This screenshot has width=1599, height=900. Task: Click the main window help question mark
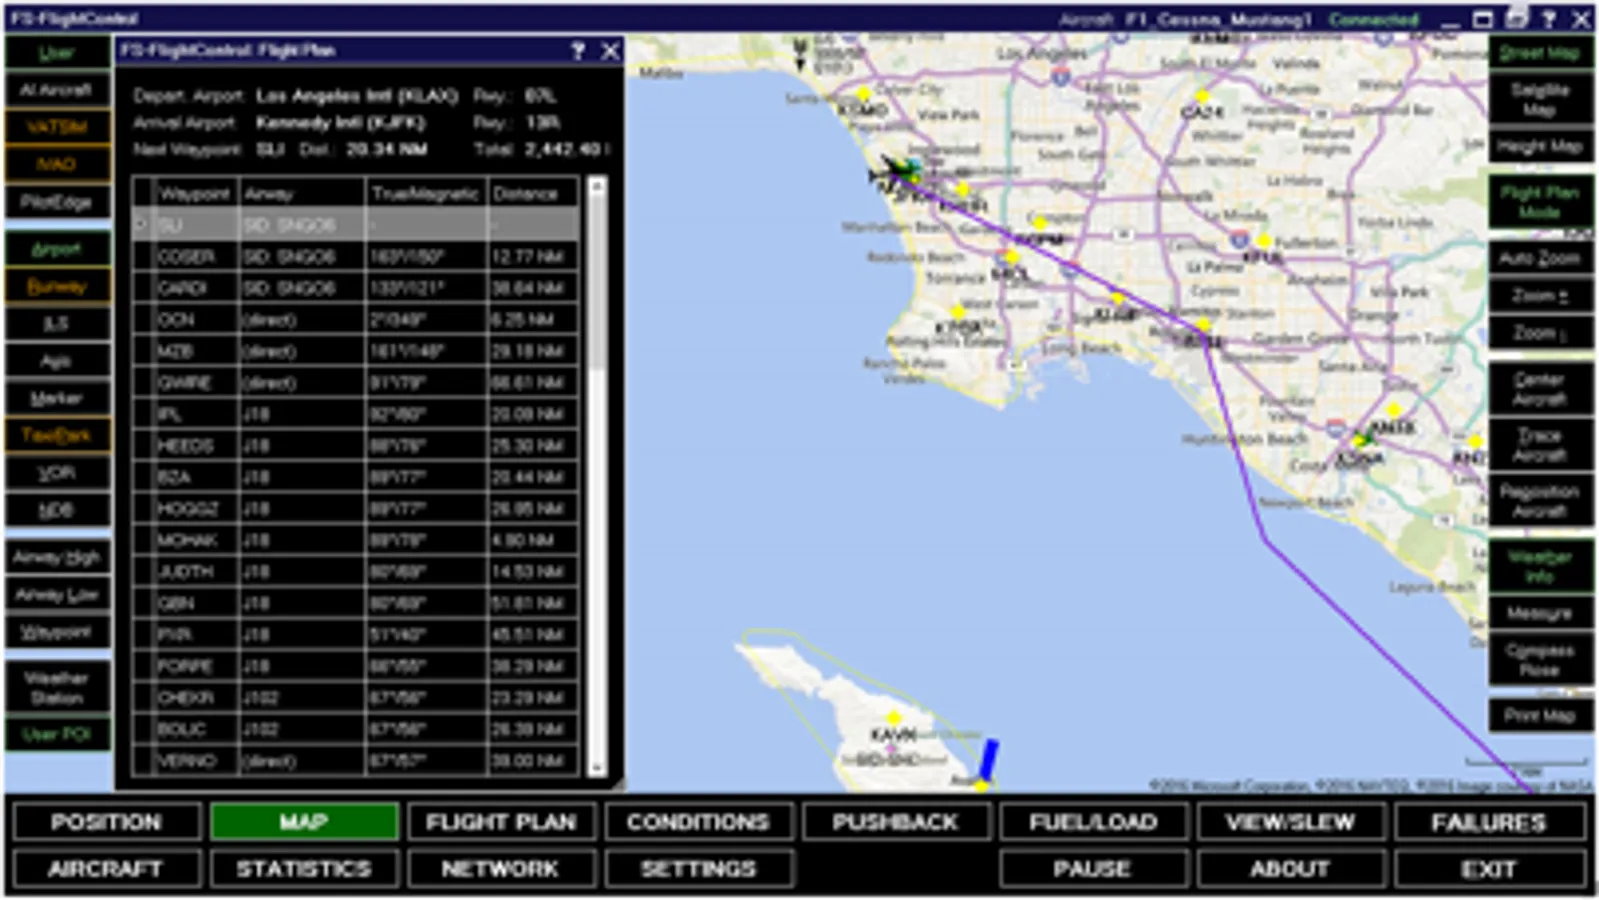(1549, 19)
